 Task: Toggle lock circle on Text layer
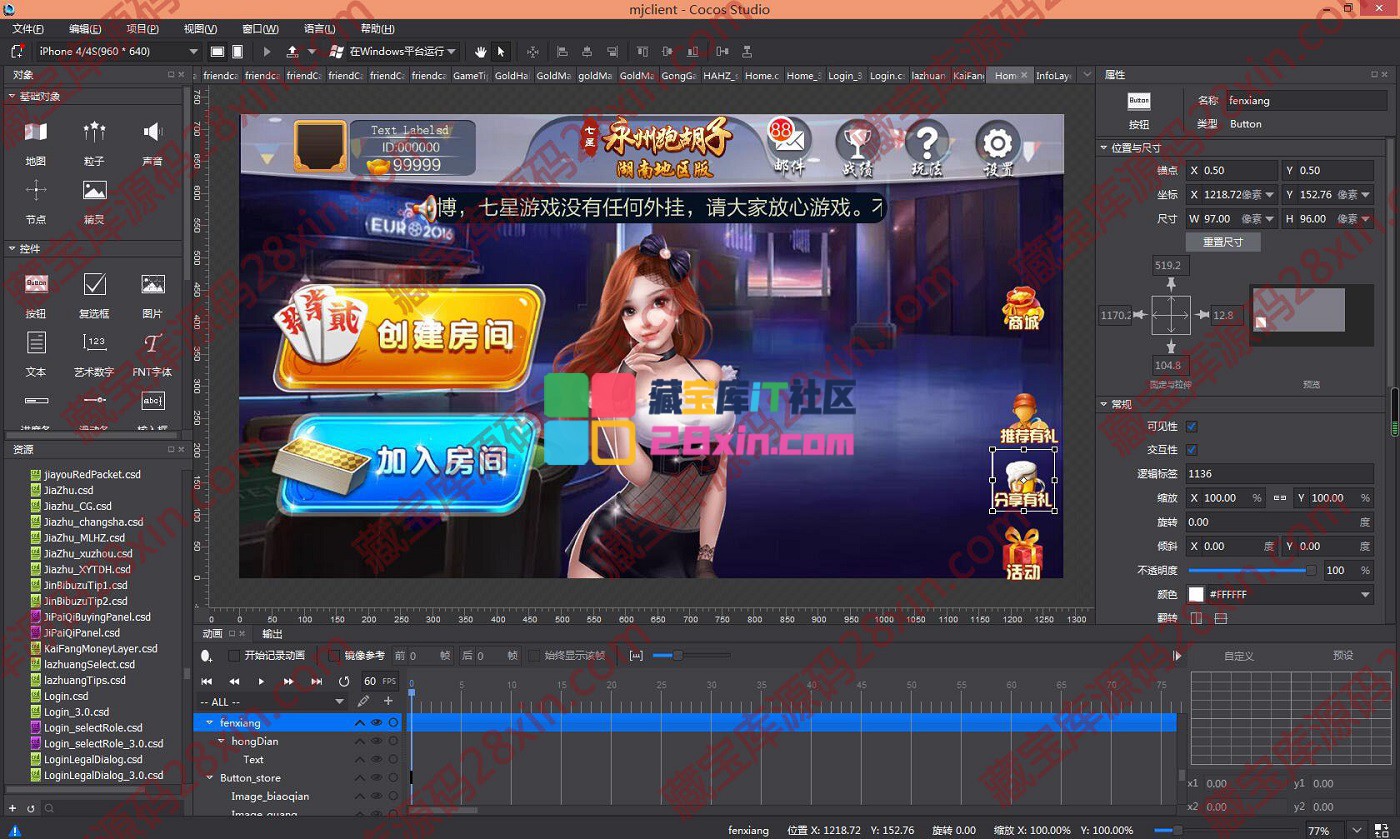pyautogui.click(x=394, y=760)
